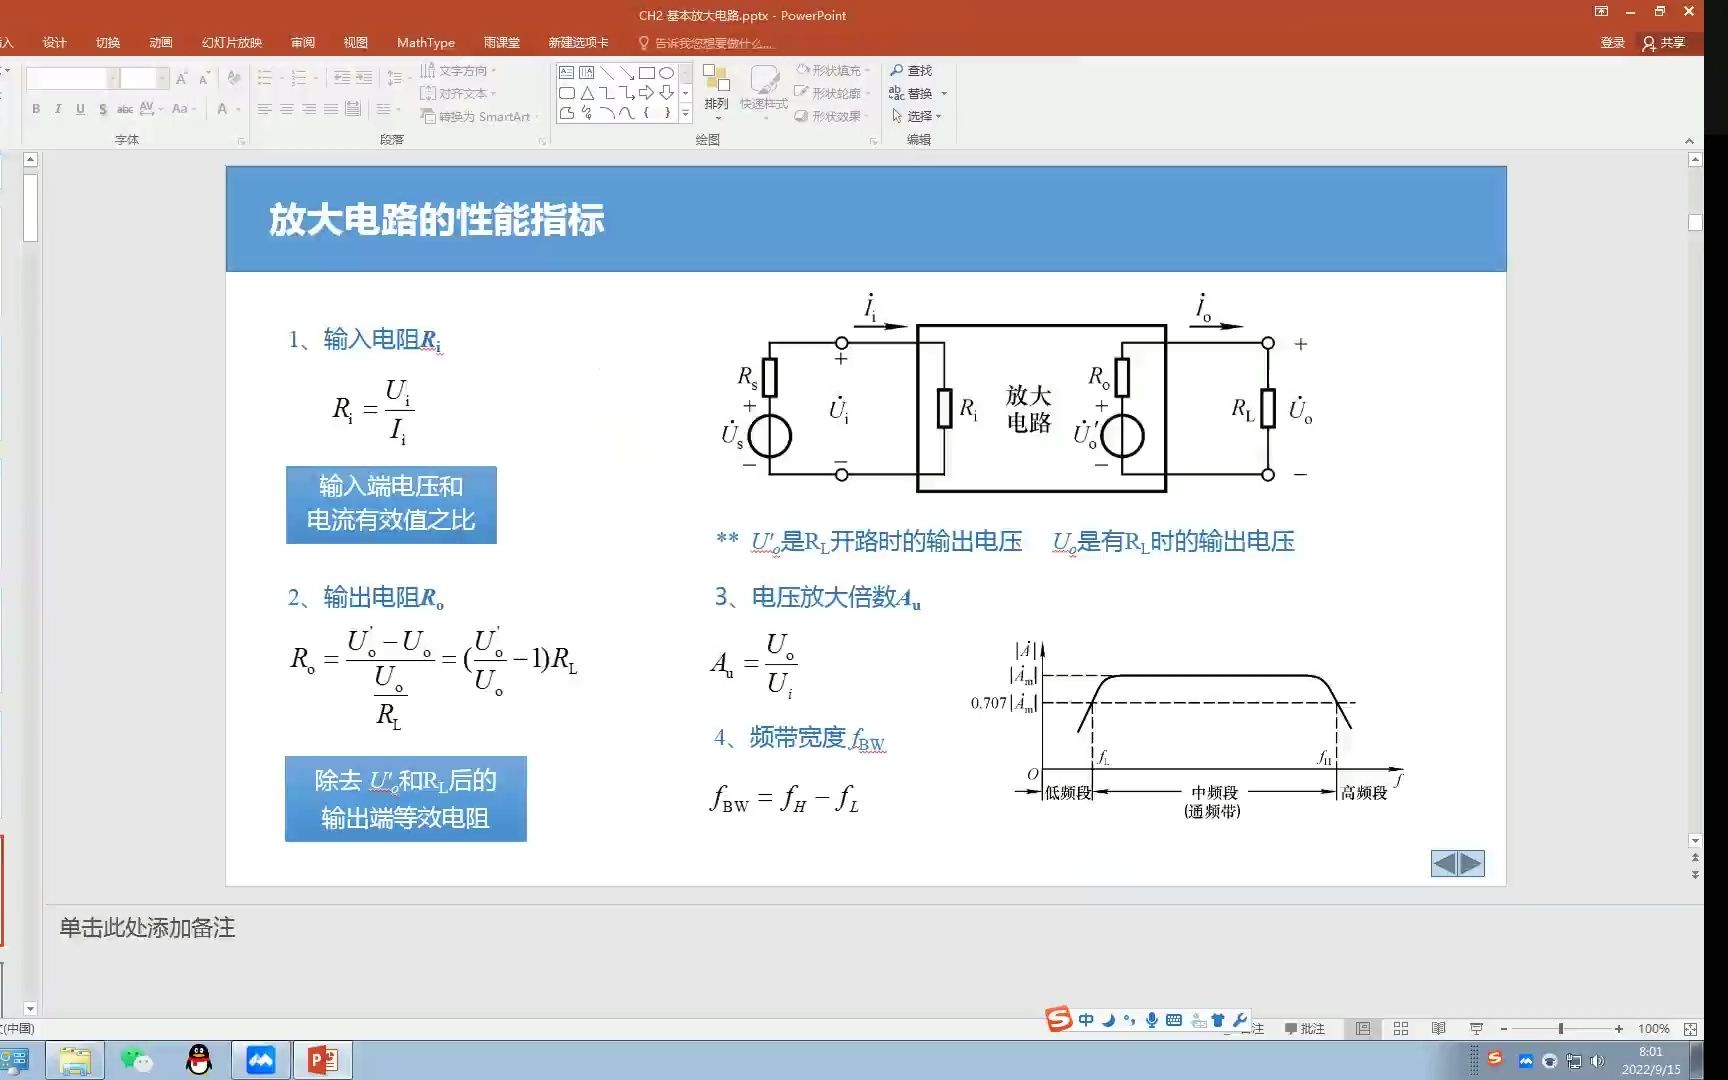Image resolution: width=1728 pixels, height=1080 pixels.
Task: Insert a horizontal text box
Action: point(566,72)
